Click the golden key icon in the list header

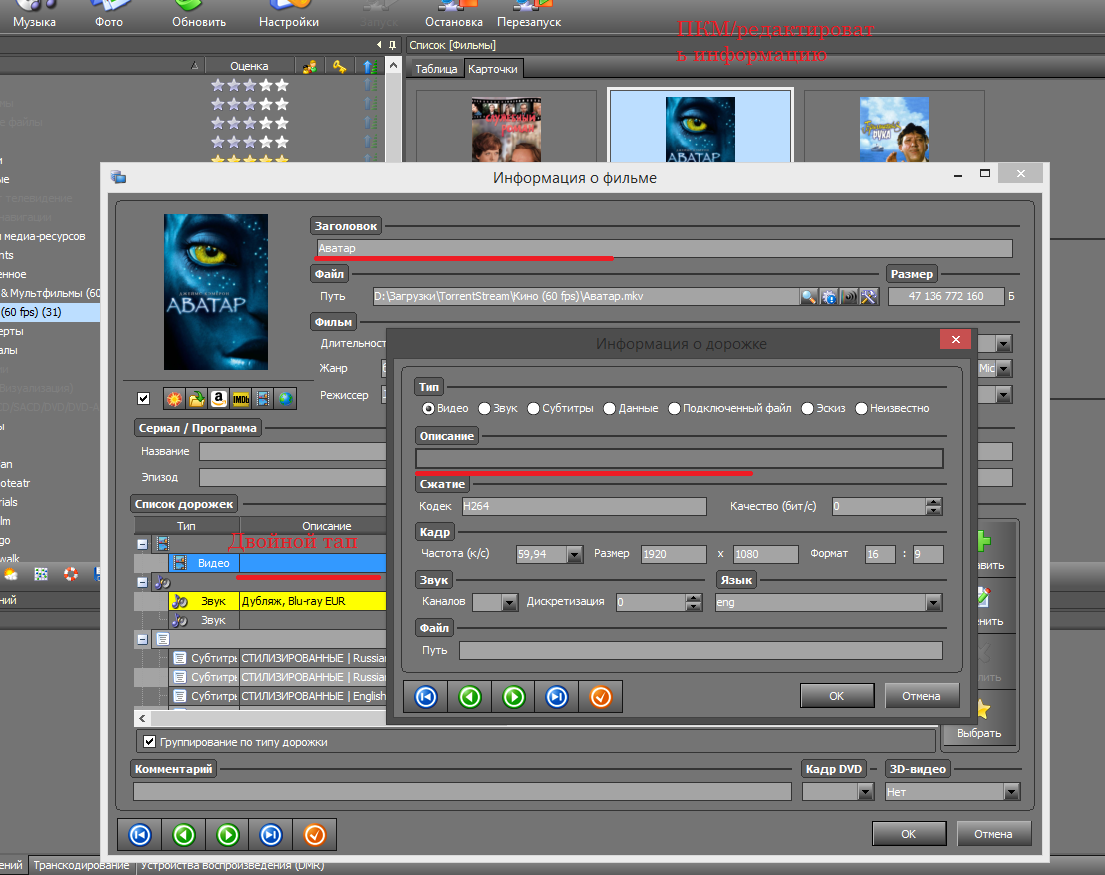[340, 66]
